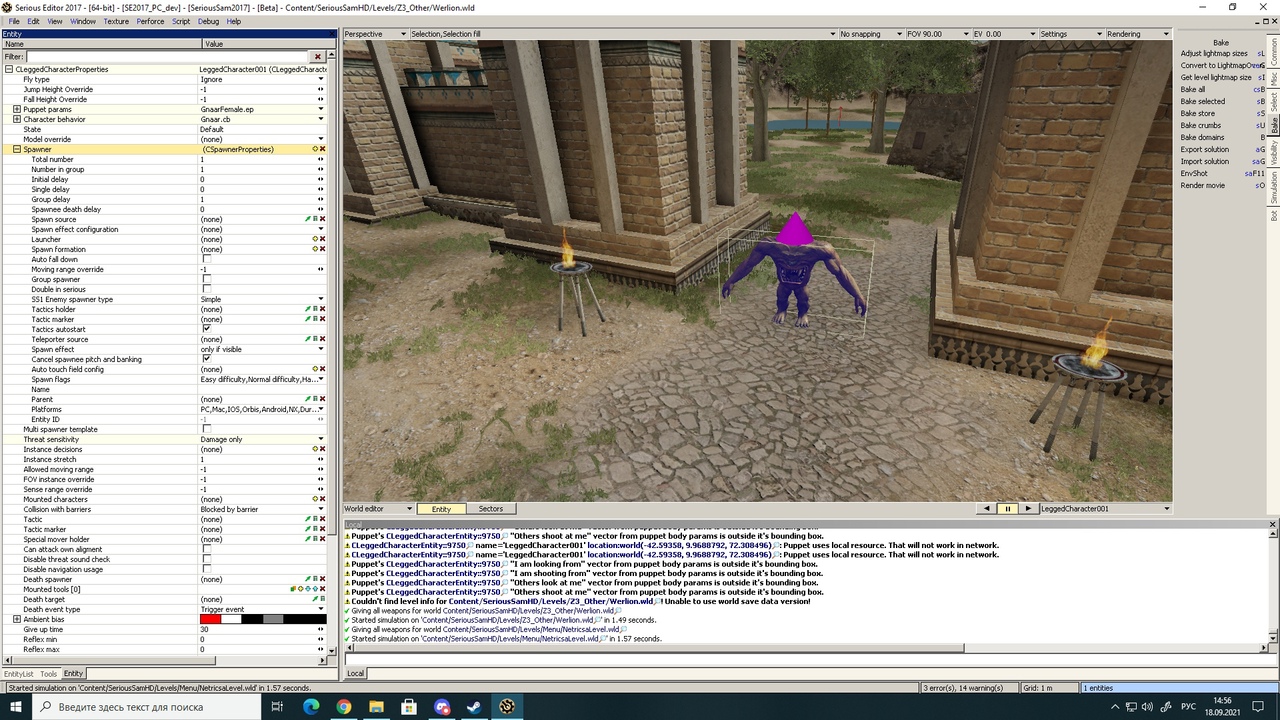Open the Rendering dropdown in viewport toolbar

click(1137, 34)
